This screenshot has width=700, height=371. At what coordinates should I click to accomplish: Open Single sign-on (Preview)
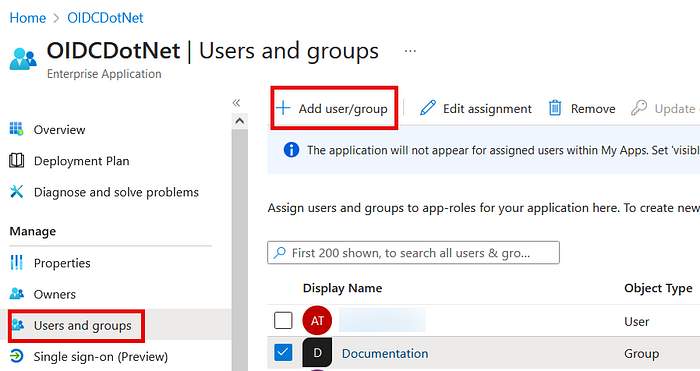(101, 357)
